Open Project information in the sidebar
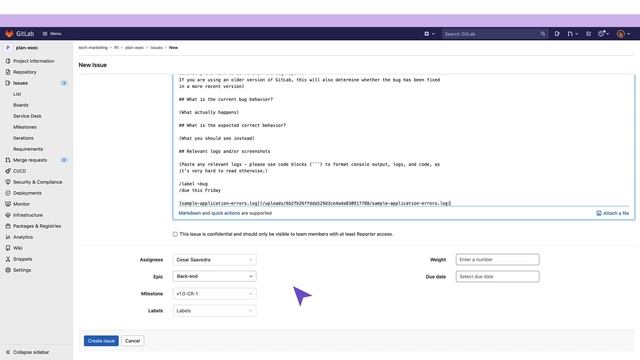Image resolution: width=640 pixels, height=360 pixels. click(x=33, y=61)
